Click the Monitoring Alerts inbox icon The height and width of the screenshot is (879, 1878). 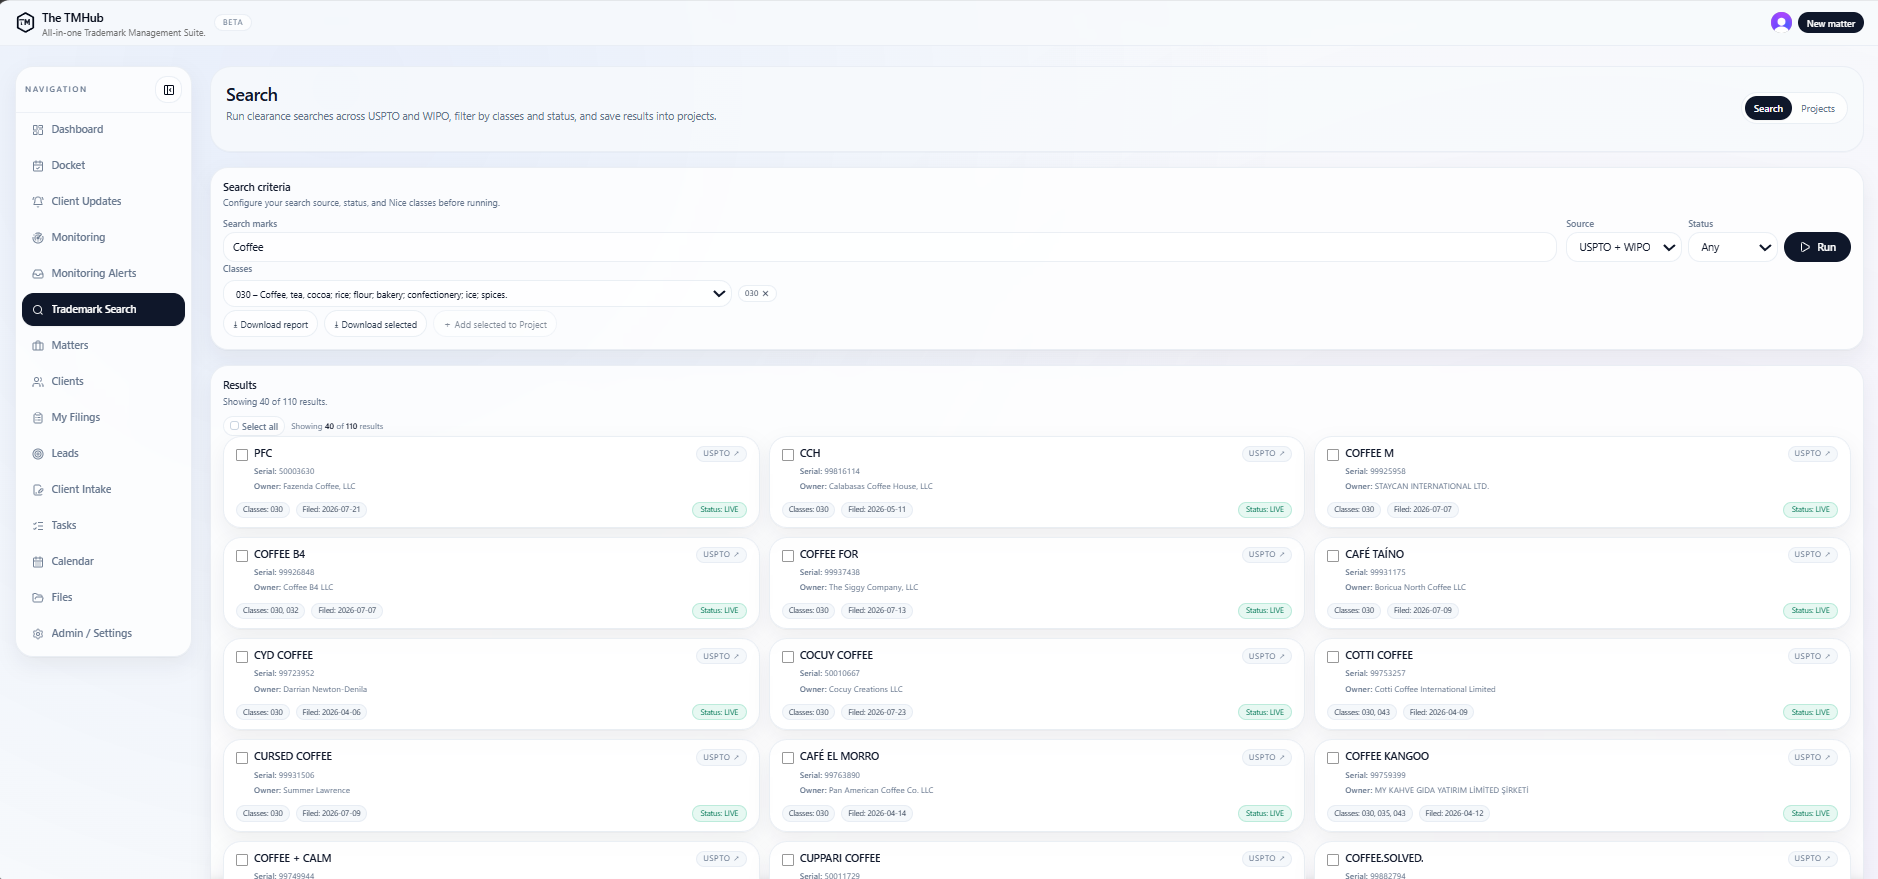(38, 274)
